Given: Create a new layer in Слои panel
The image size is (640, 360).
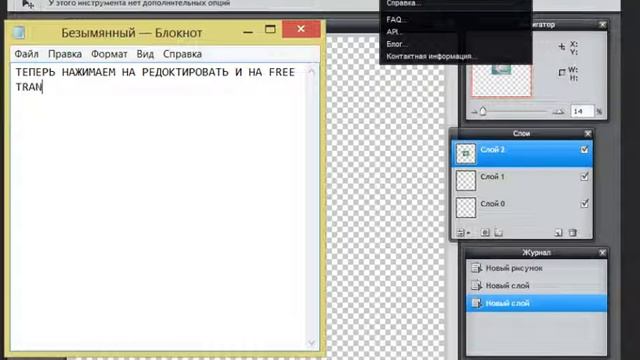Looking at the screenshot, I should coord(558,233).
